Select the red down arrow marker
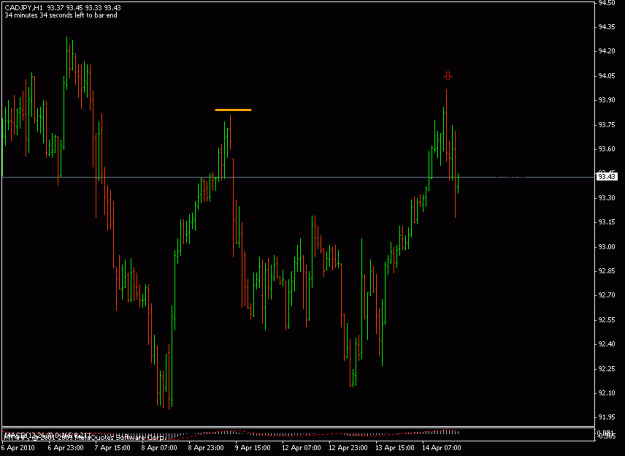The image size is (625, 456). pyautogui.click(x=448, y=76)
